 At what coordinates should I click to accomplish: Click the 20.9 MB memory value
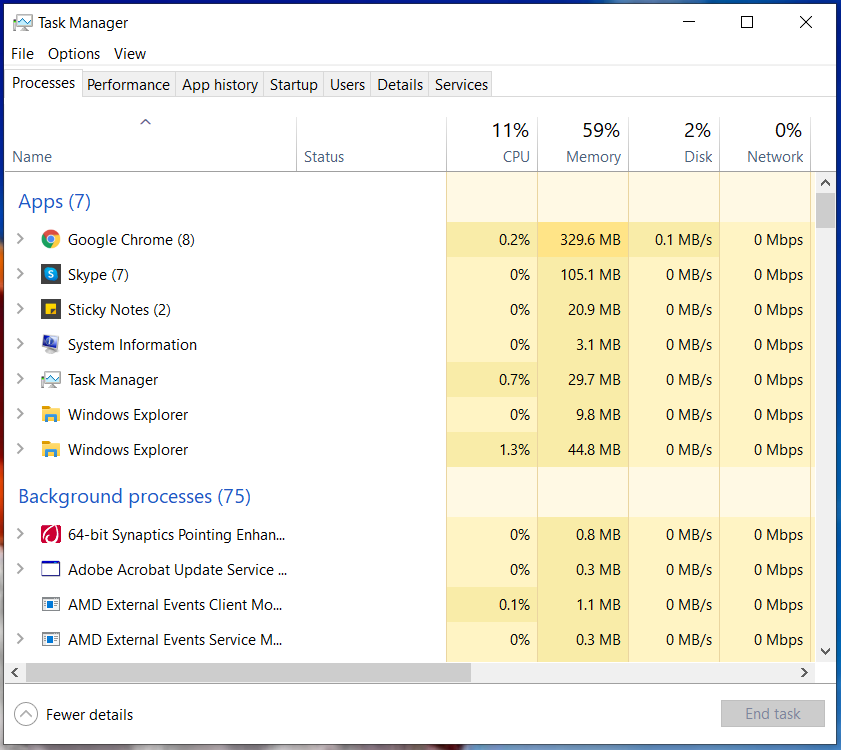point(594,310)
